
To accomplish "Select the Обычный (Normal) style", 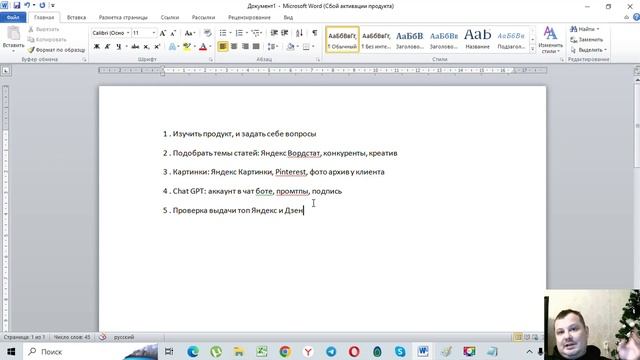I will click(x=342, y=40).
